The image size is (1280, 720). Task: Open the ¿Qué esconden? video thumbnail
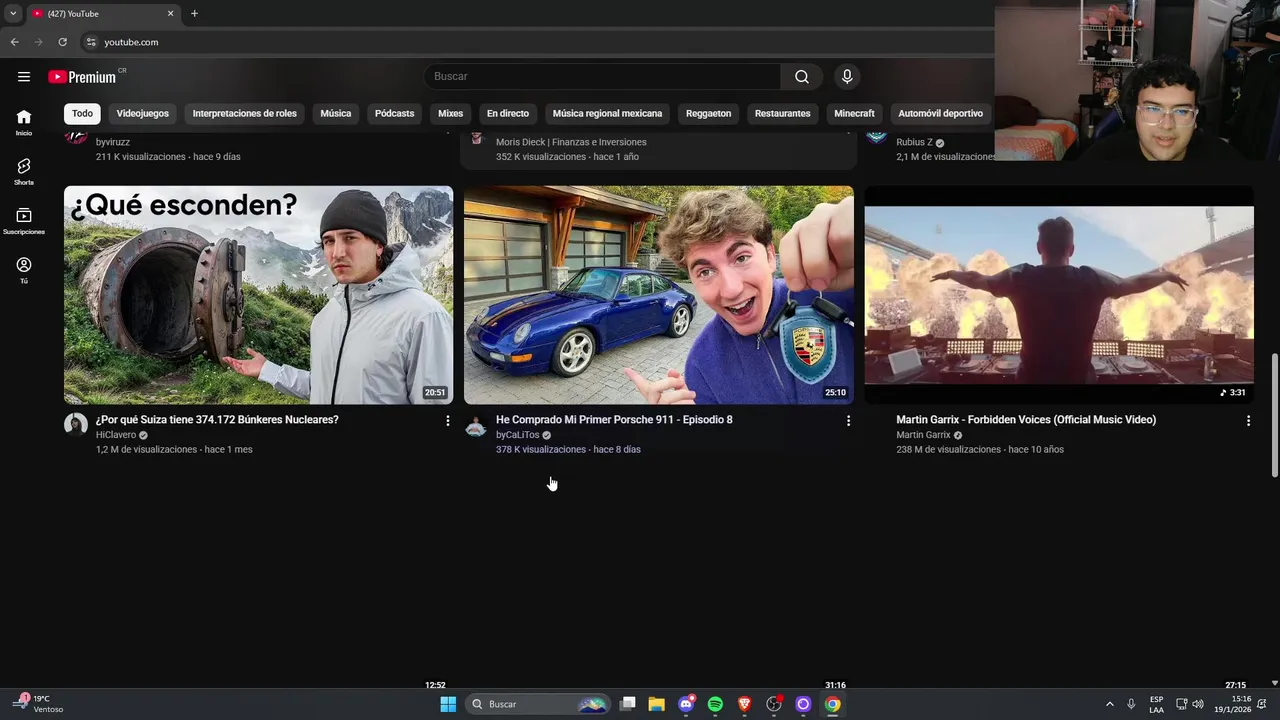click(x=258, y=295)
